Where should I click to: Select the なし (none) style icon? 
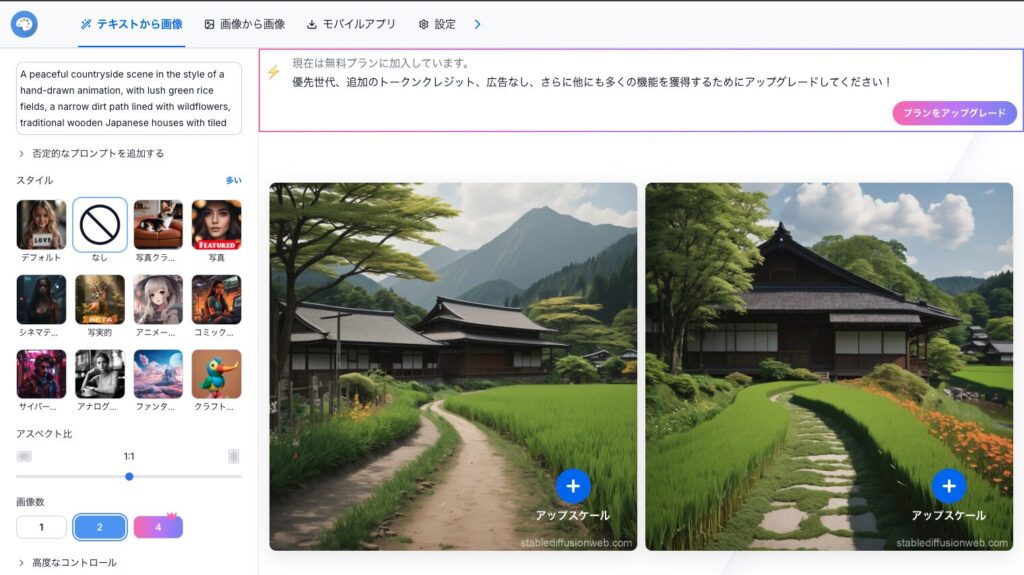pyautogui.click(x=100, y=224)
